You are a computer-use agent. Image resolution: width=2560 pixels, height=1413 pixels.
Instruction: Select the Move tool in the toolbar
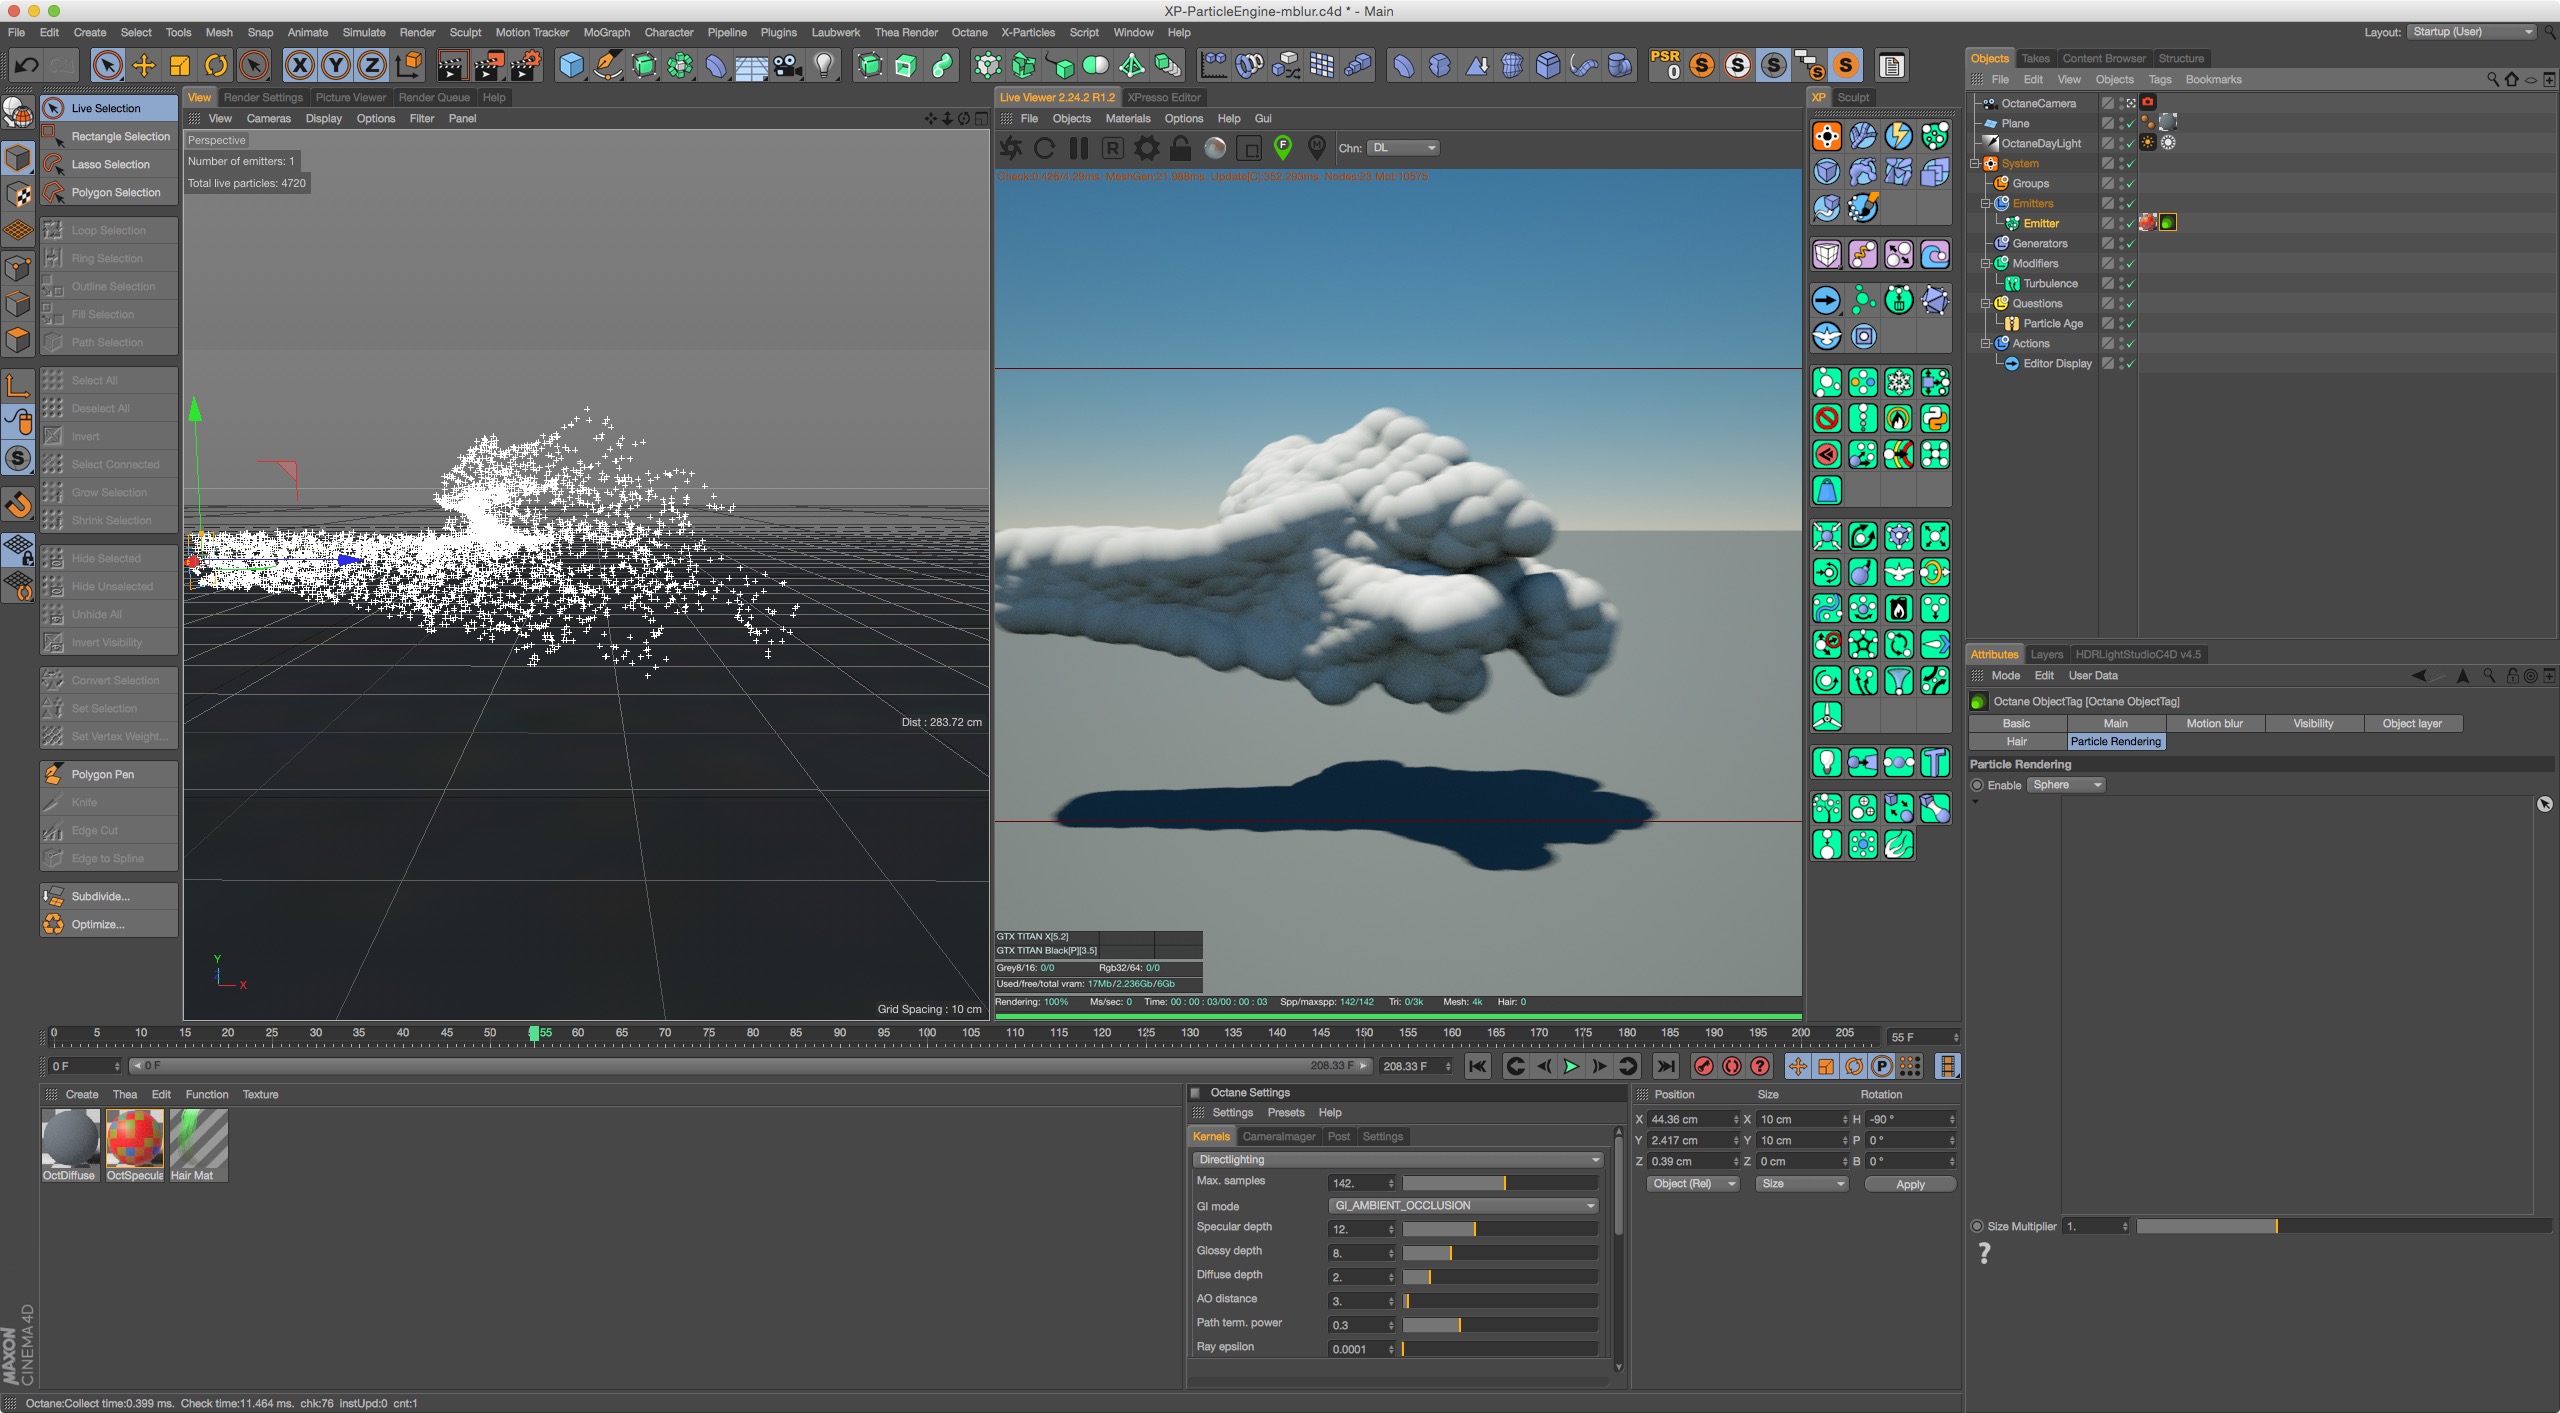144,66
